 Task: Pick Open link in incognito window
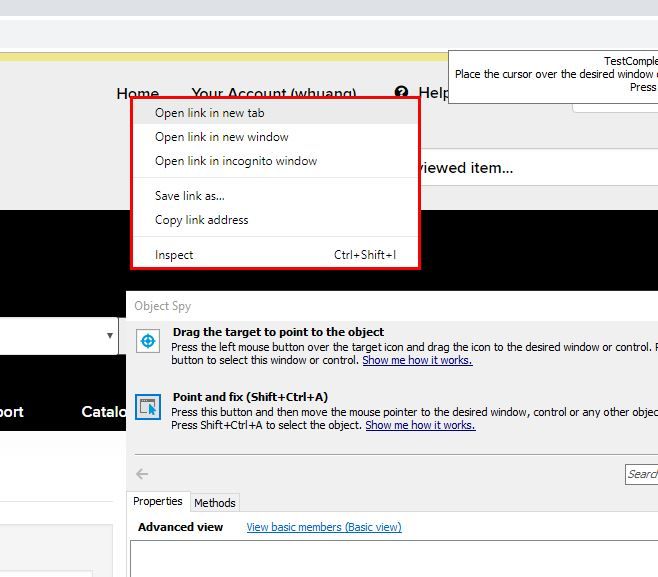(235, 161)
